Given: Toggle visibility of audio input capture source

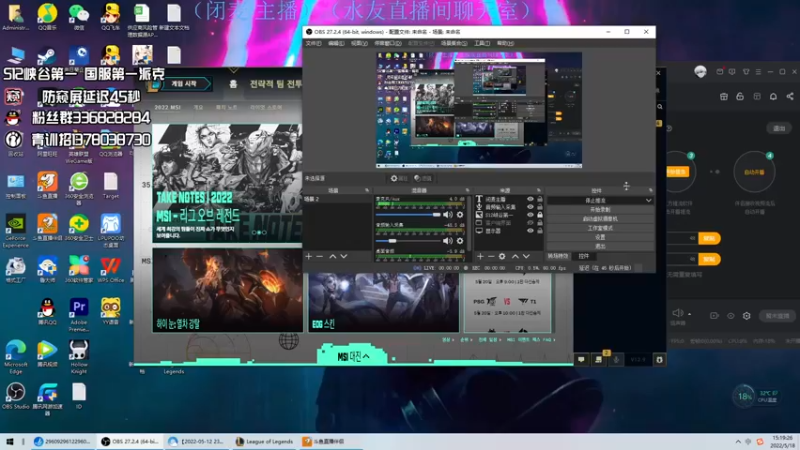Looking at the screenshot, I should coord(530,207).
